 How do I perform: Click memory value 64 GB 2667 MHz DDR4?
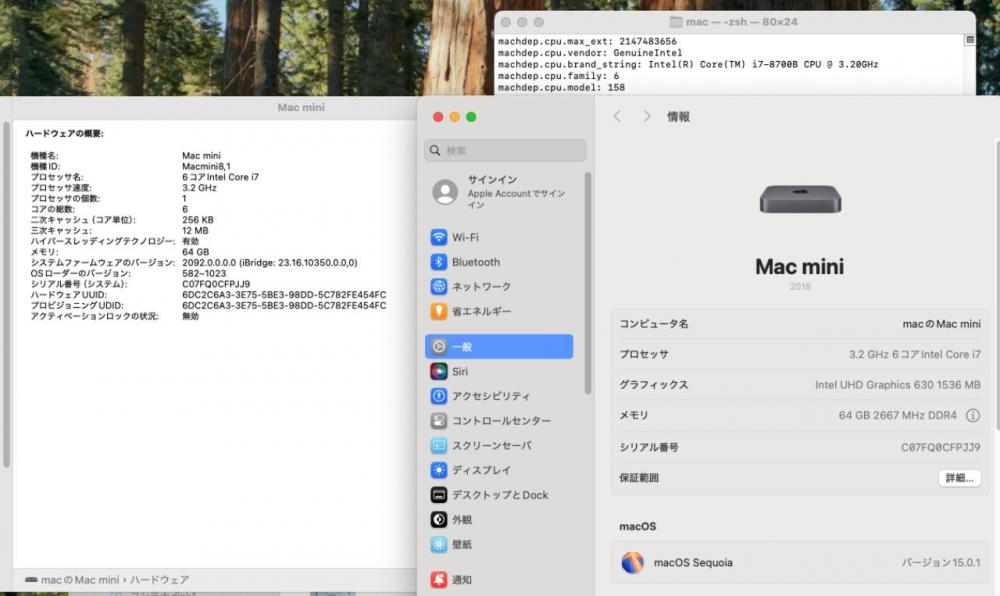point(897,416)
